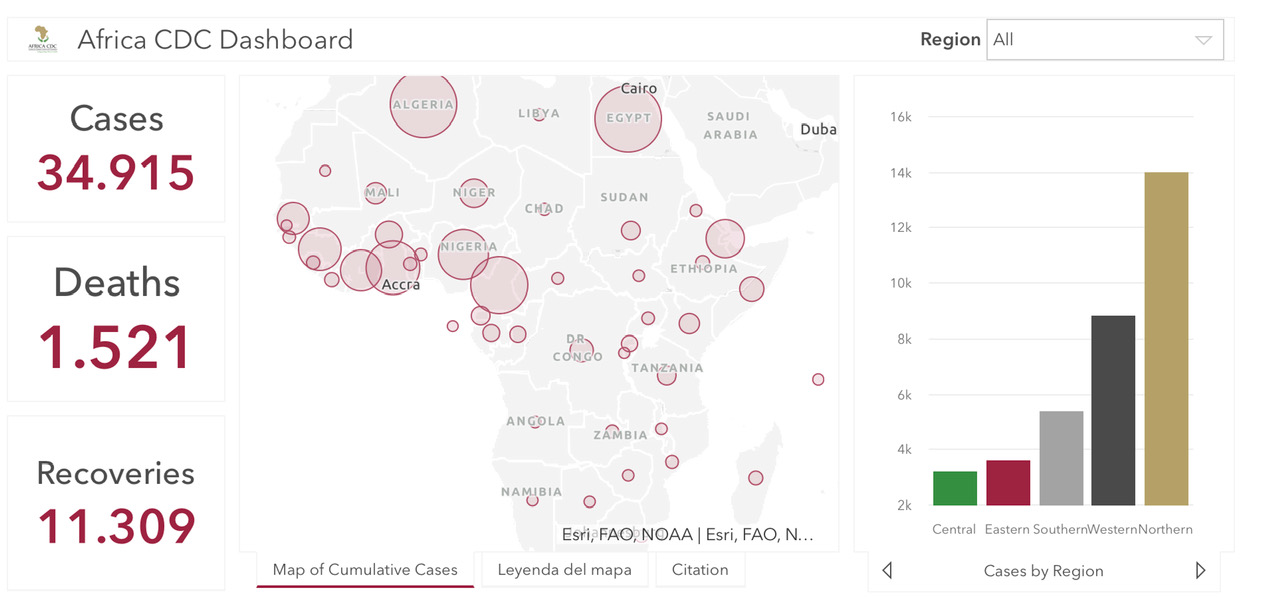Click the left arrow beside Cases by Region
Screen dimensions: 1280x599
[x=887, y=571]
